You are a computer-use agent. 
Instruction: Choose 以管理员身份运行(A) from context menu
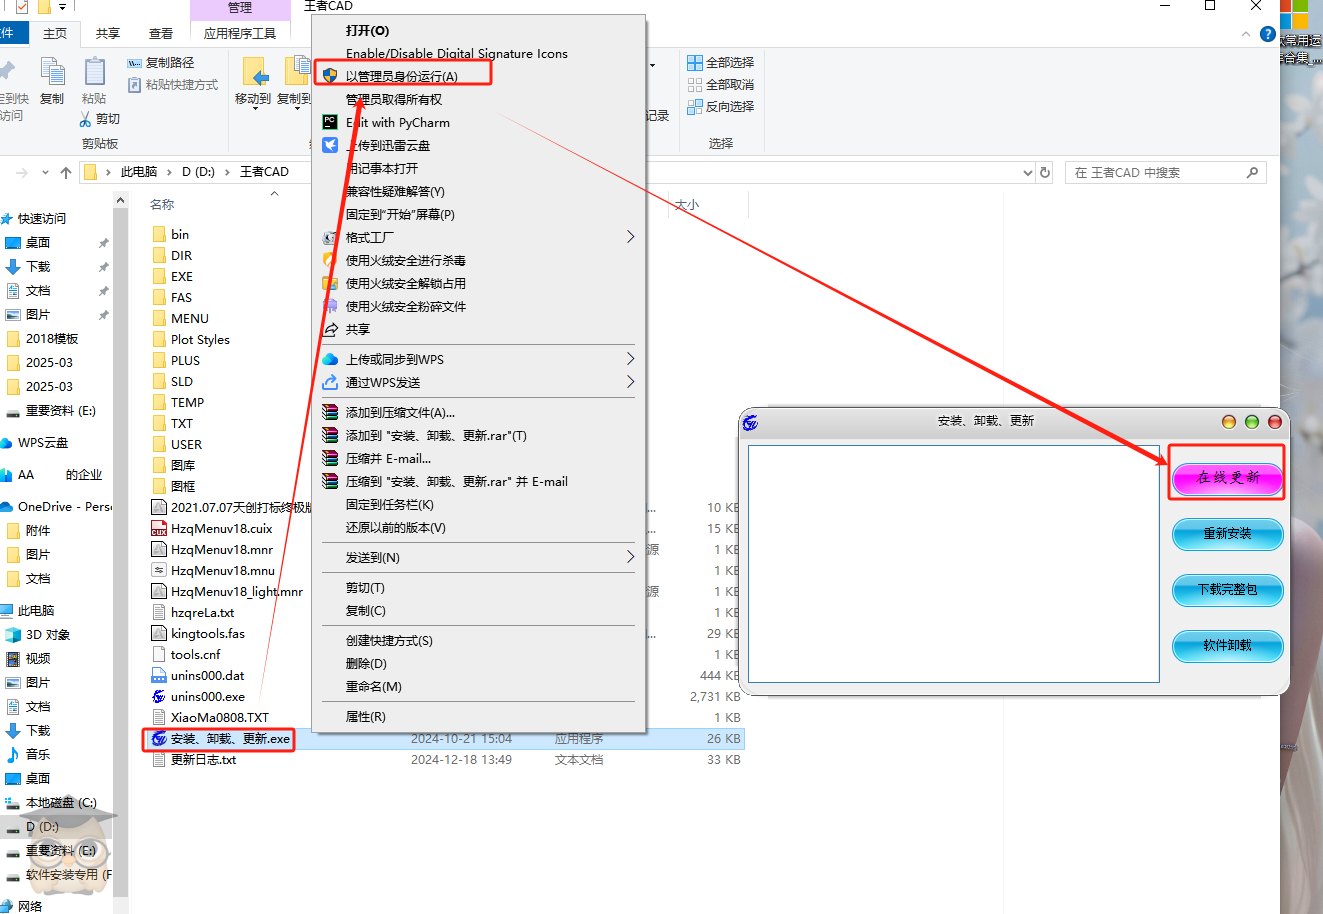click(x=402, y=76)
